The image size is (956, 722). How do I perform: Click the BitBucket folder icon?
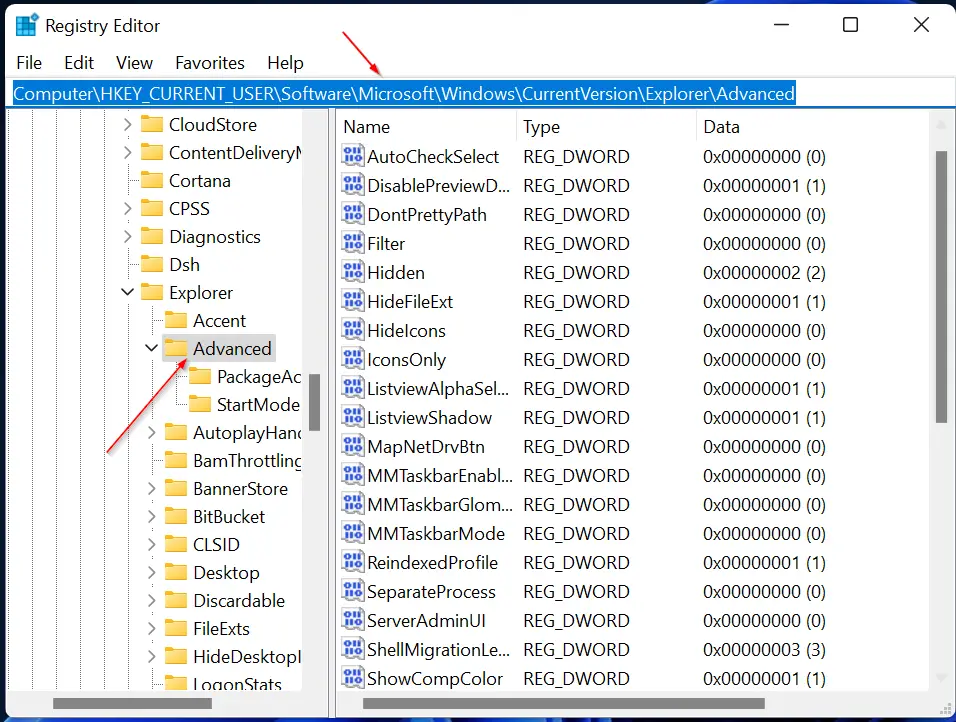[x=176, y=516]
